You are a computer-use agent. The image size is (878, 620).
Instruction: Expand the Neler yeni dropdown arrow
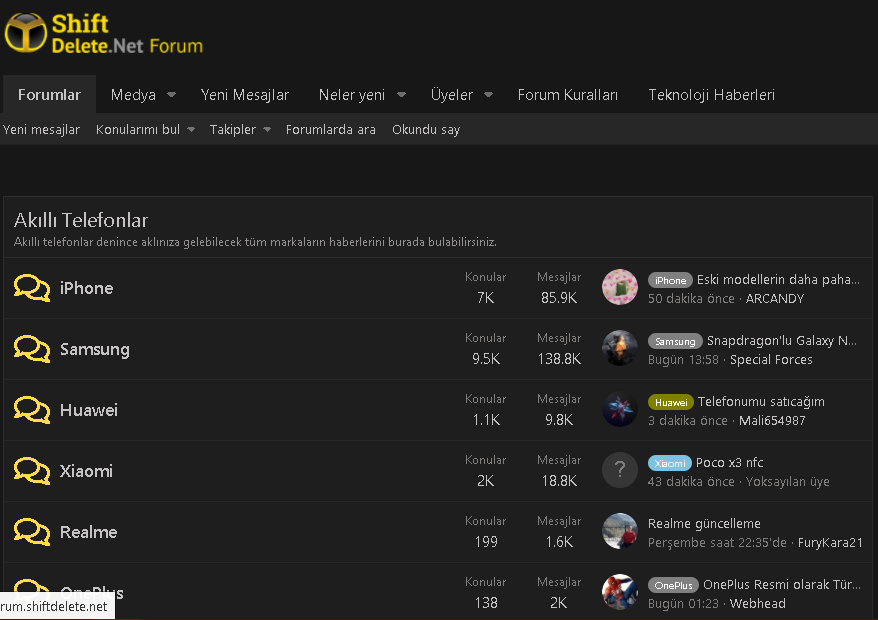(401, 95)
